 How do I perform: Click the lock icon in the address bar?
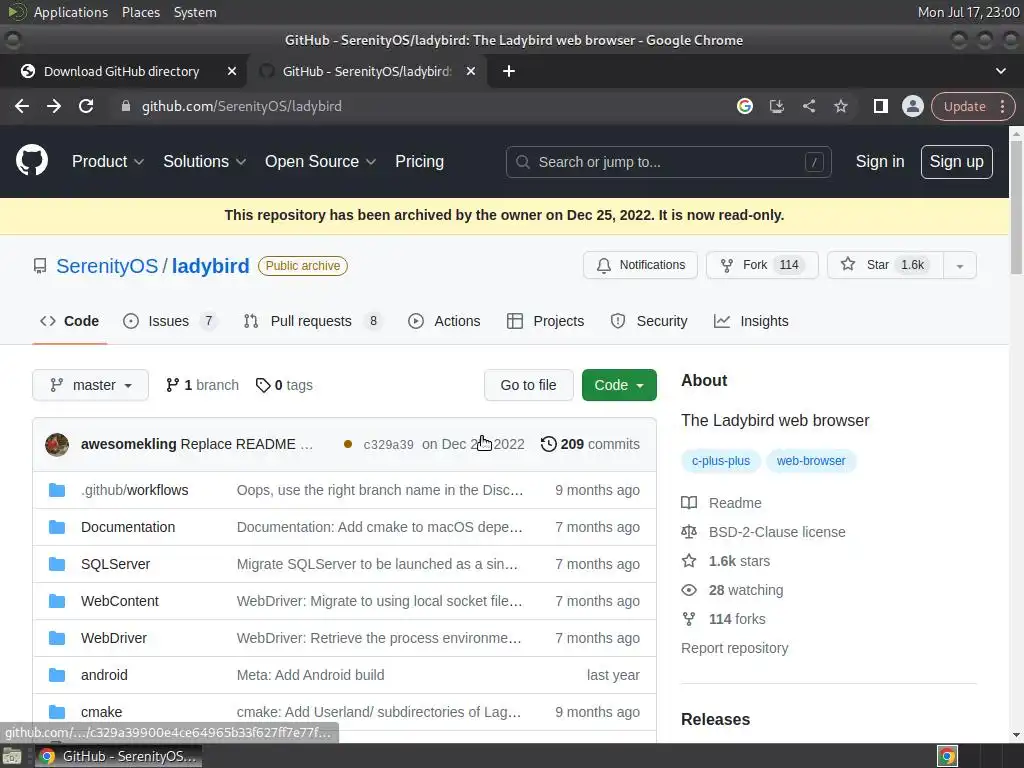(x=126, y=106)
